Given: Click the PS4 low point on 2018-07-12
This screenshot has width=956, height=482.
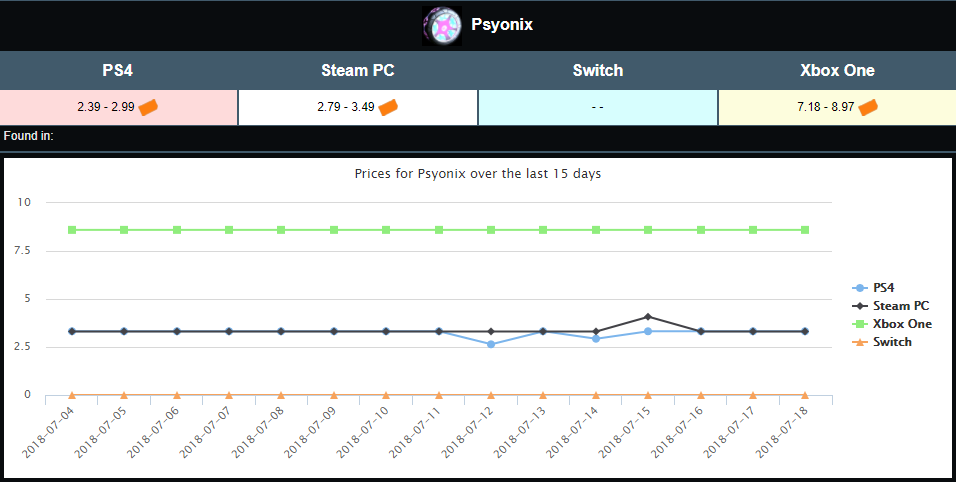Looking at the screenshot, I should [x=491, y=344].
